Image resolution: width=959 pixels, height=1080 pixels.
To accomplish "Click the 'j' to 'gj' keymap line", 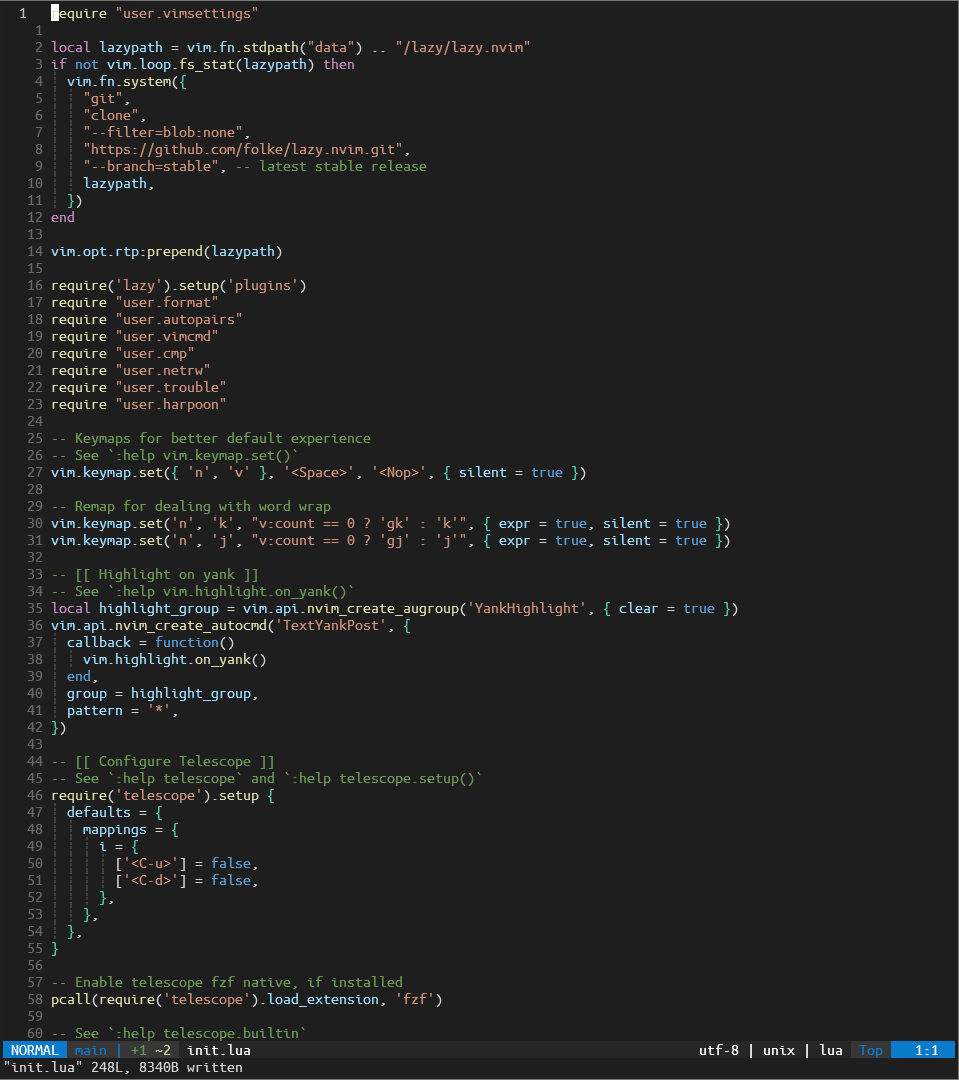I will (x=391, y=540).
